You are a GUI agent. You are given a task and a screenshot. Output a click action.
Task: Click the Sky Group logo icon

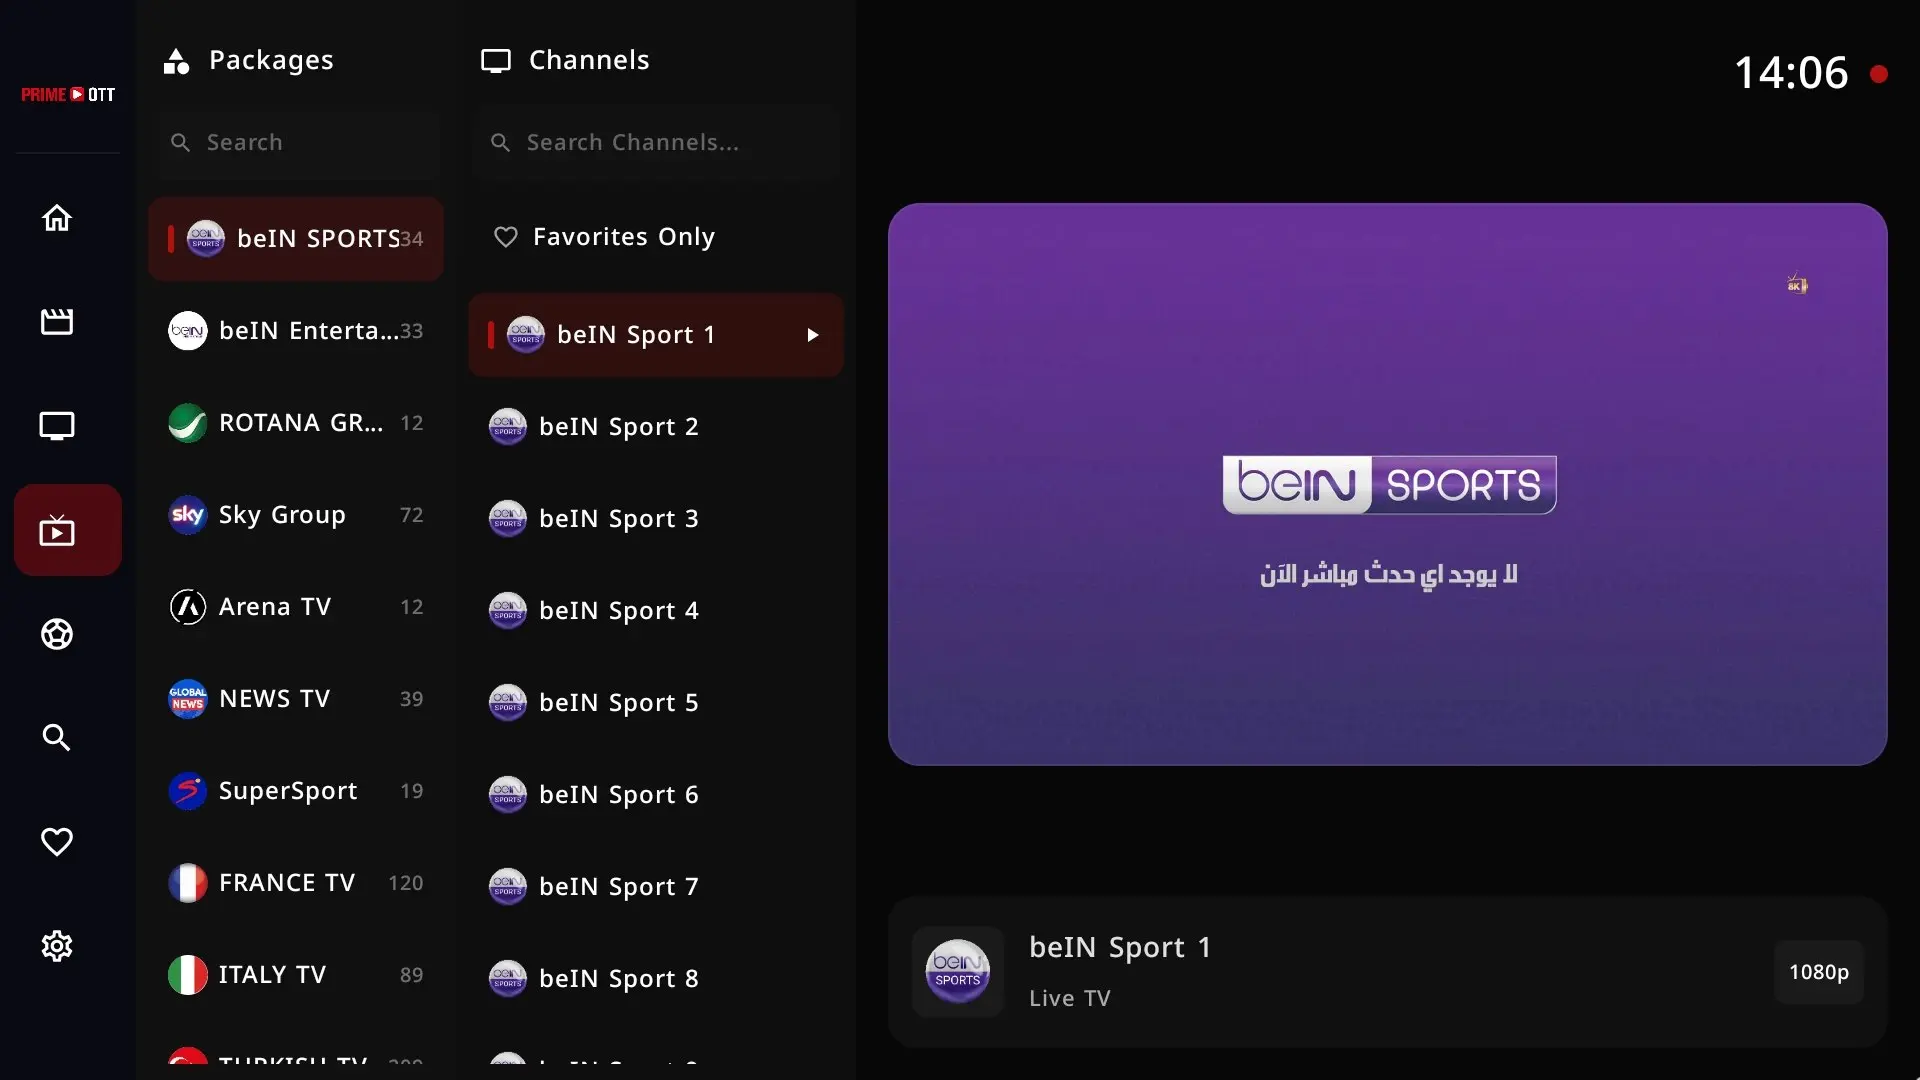(188, 515)
